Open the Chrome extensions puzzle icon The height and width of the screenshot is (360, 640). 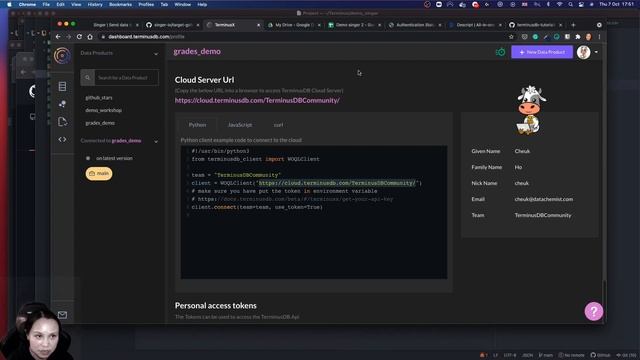pos(578,37)
